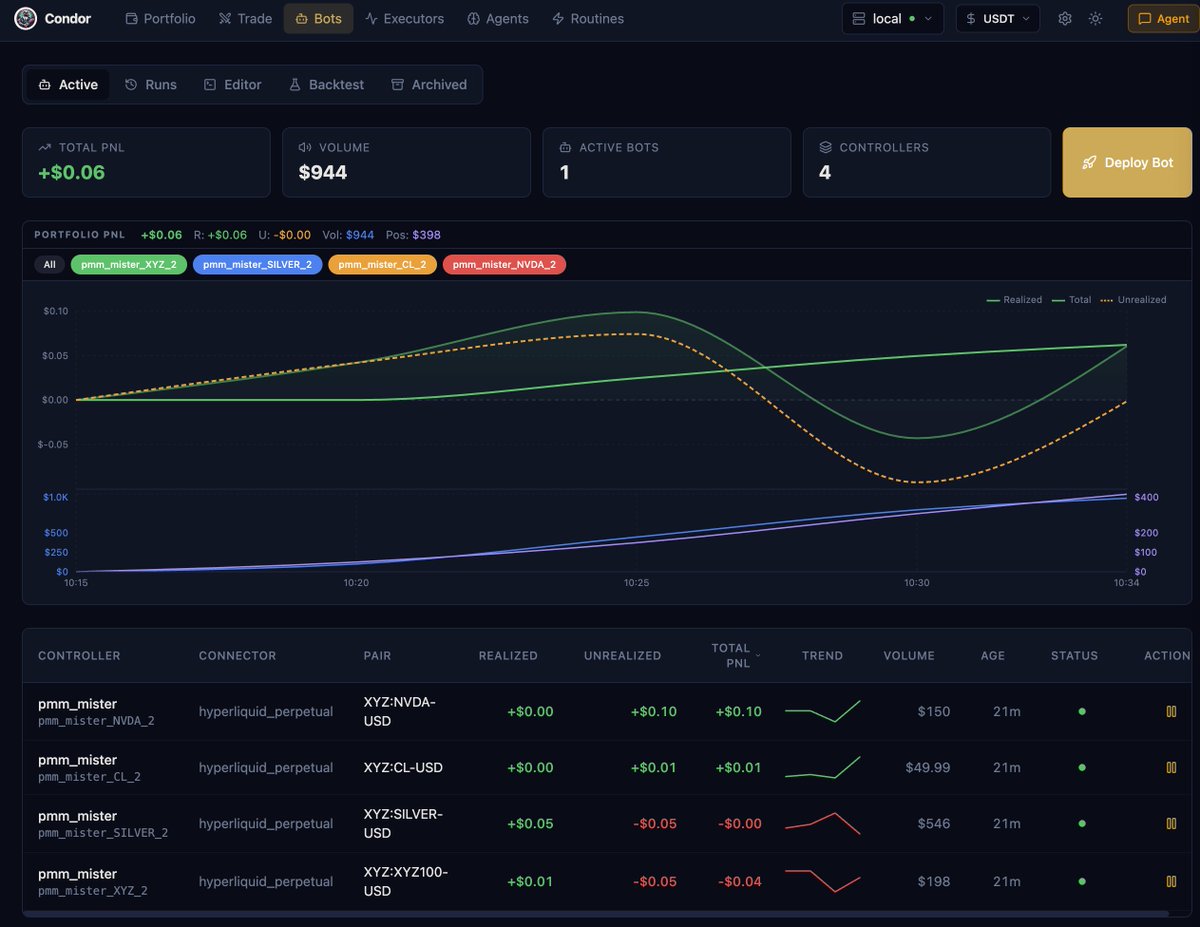Click the Pair column header
The image size is (1200, 927).
(378, 656)
